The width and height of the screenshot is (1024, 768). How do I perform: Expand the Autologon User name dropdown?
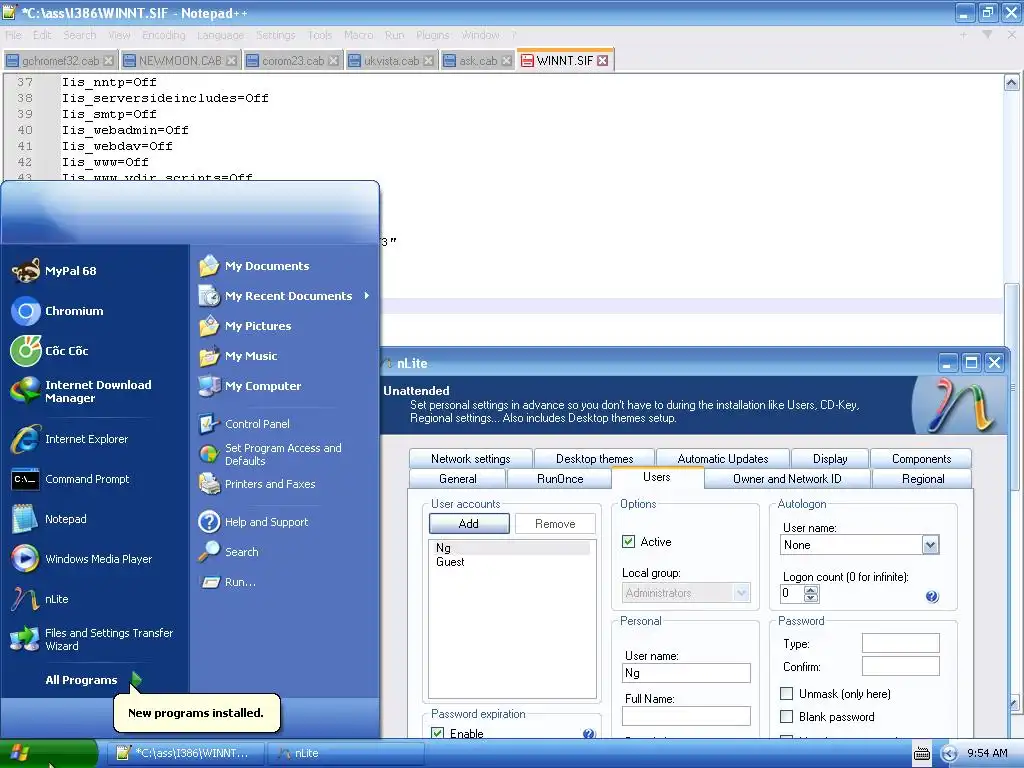[931, 545]
